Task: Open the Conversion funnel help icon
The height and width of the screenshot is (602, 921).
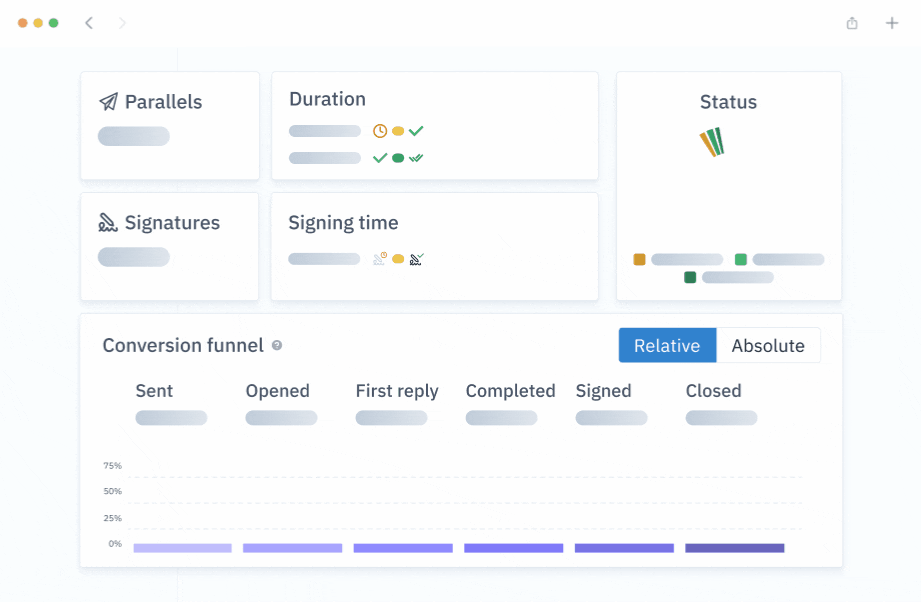Action: point(277,345)
